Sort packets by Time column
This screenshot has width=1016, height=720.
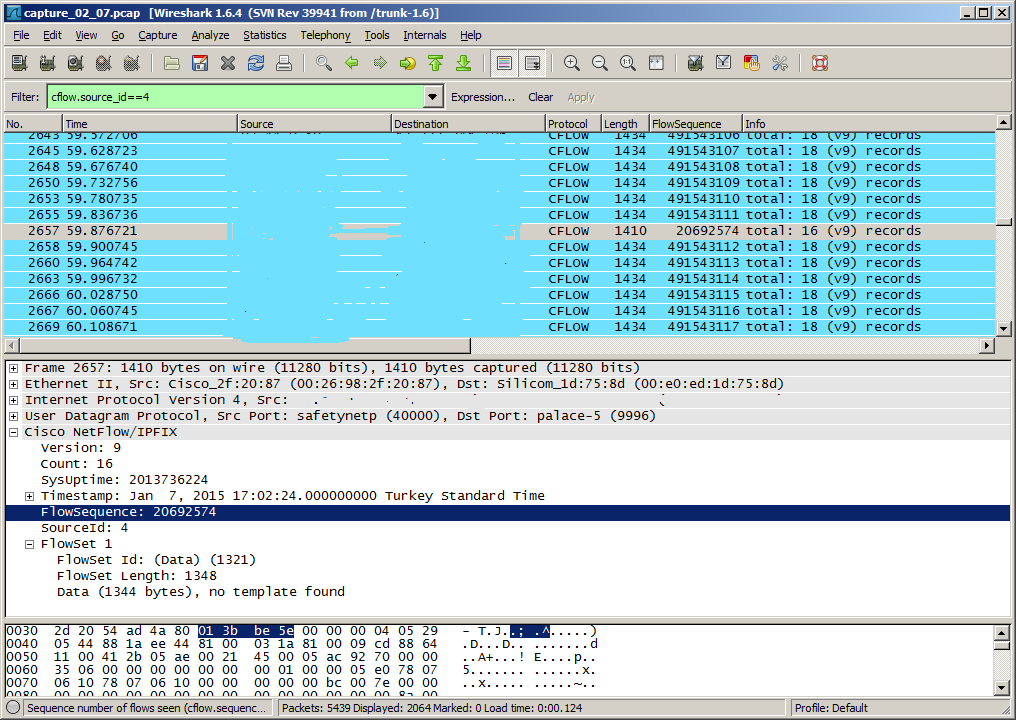(x=150, y=124)
